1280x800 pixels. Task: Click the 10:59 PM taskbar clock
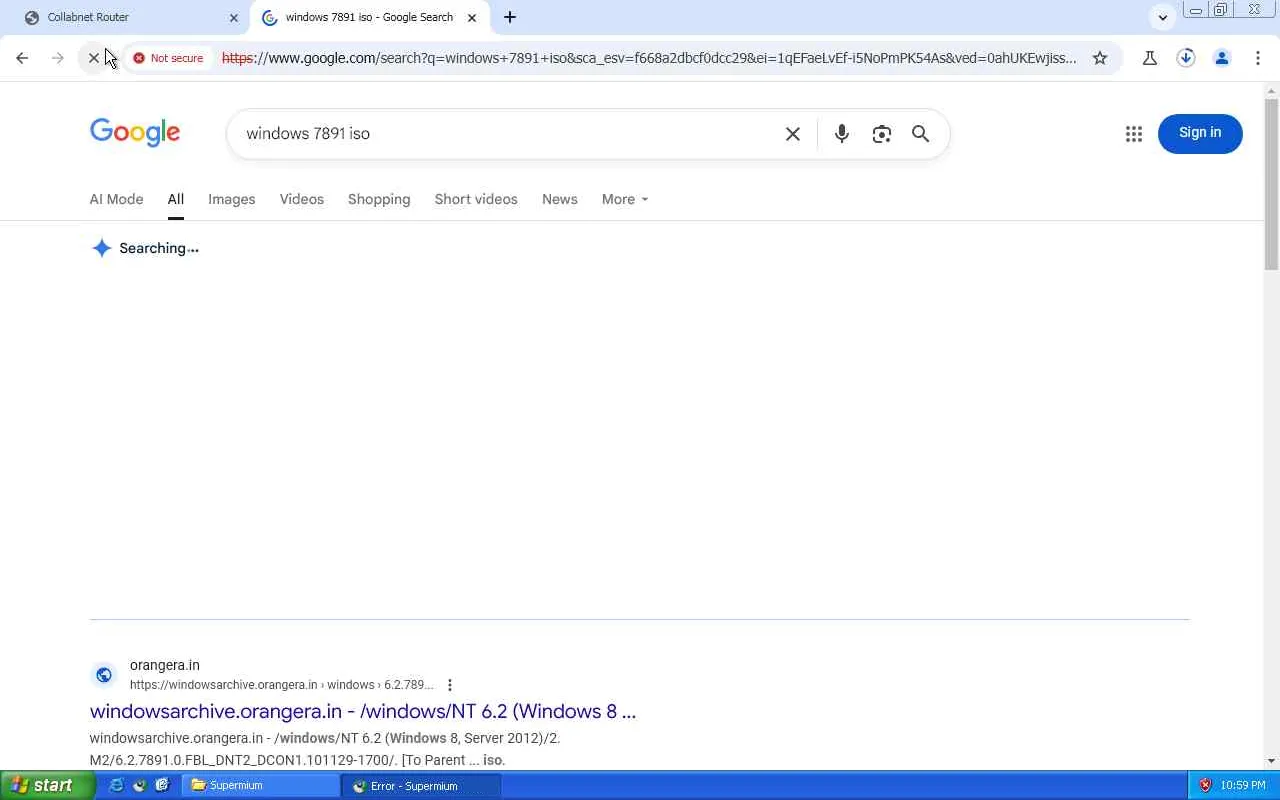1243,785
